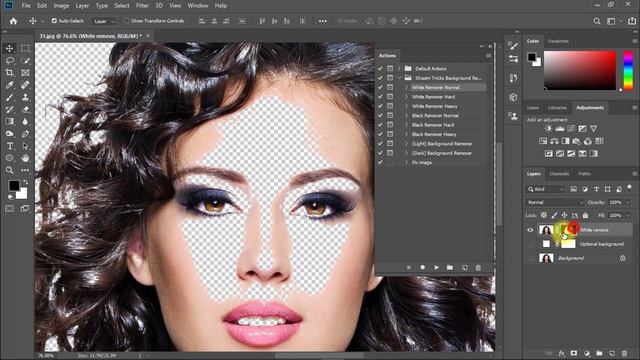Open the Window menu
This screenshot has height=360, width=640.
(x=198, y=6)
